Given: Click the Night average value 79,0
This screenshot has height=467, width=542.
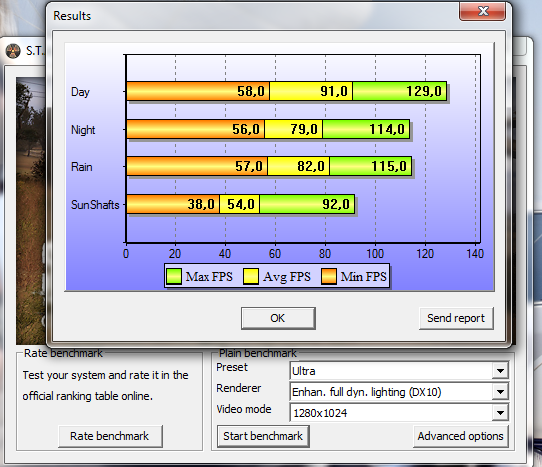Looking at the screenshot, I should tap(304, 129).
